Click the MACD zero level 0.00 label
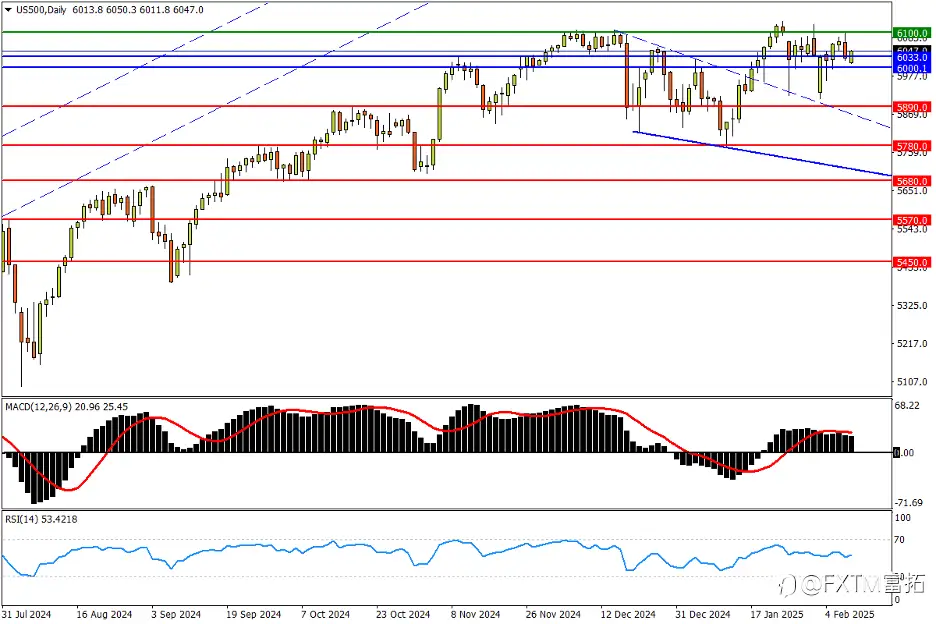The width and height of the screenshot is (936, 624). (x=904, y=453)
